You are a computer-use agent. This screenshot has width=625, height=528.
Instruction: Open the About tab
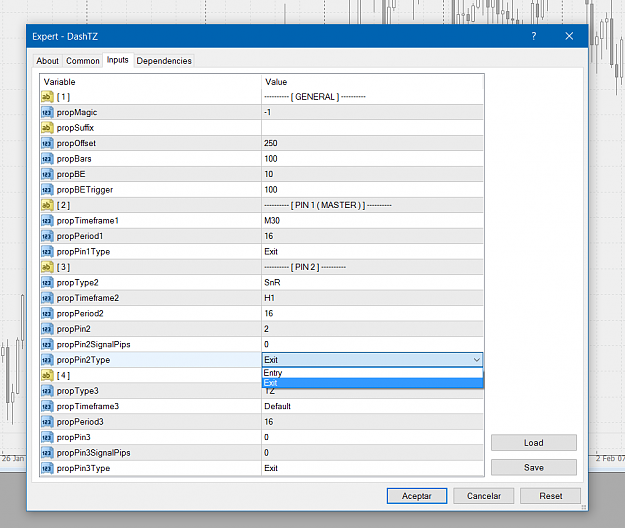(47, 61)
